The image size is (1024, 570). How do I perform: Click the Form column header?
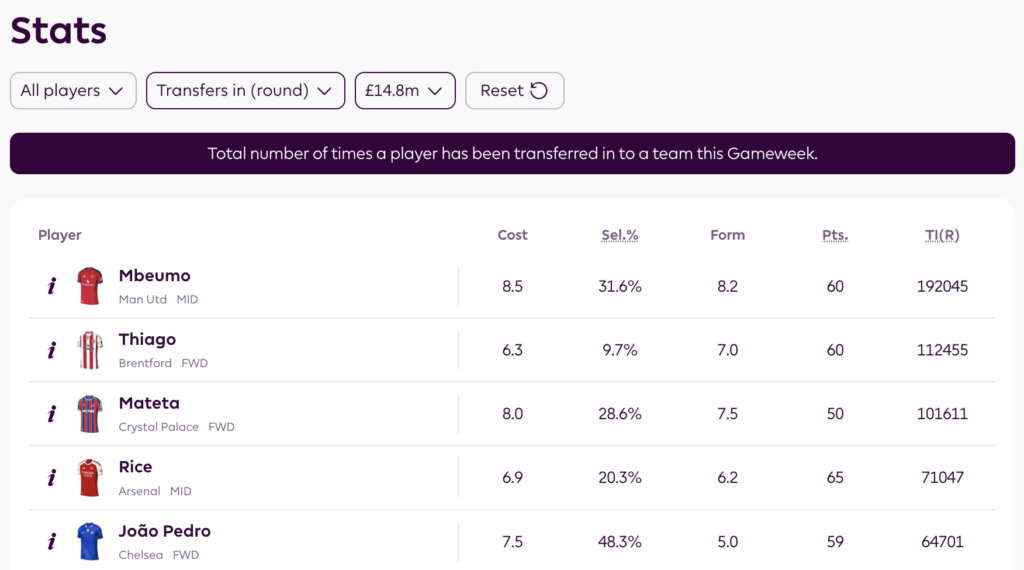[x=728, y=235]
